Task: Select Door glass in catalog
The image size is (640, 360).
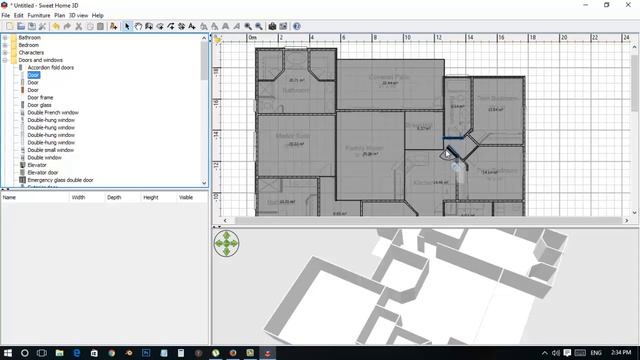Action: 39,105
